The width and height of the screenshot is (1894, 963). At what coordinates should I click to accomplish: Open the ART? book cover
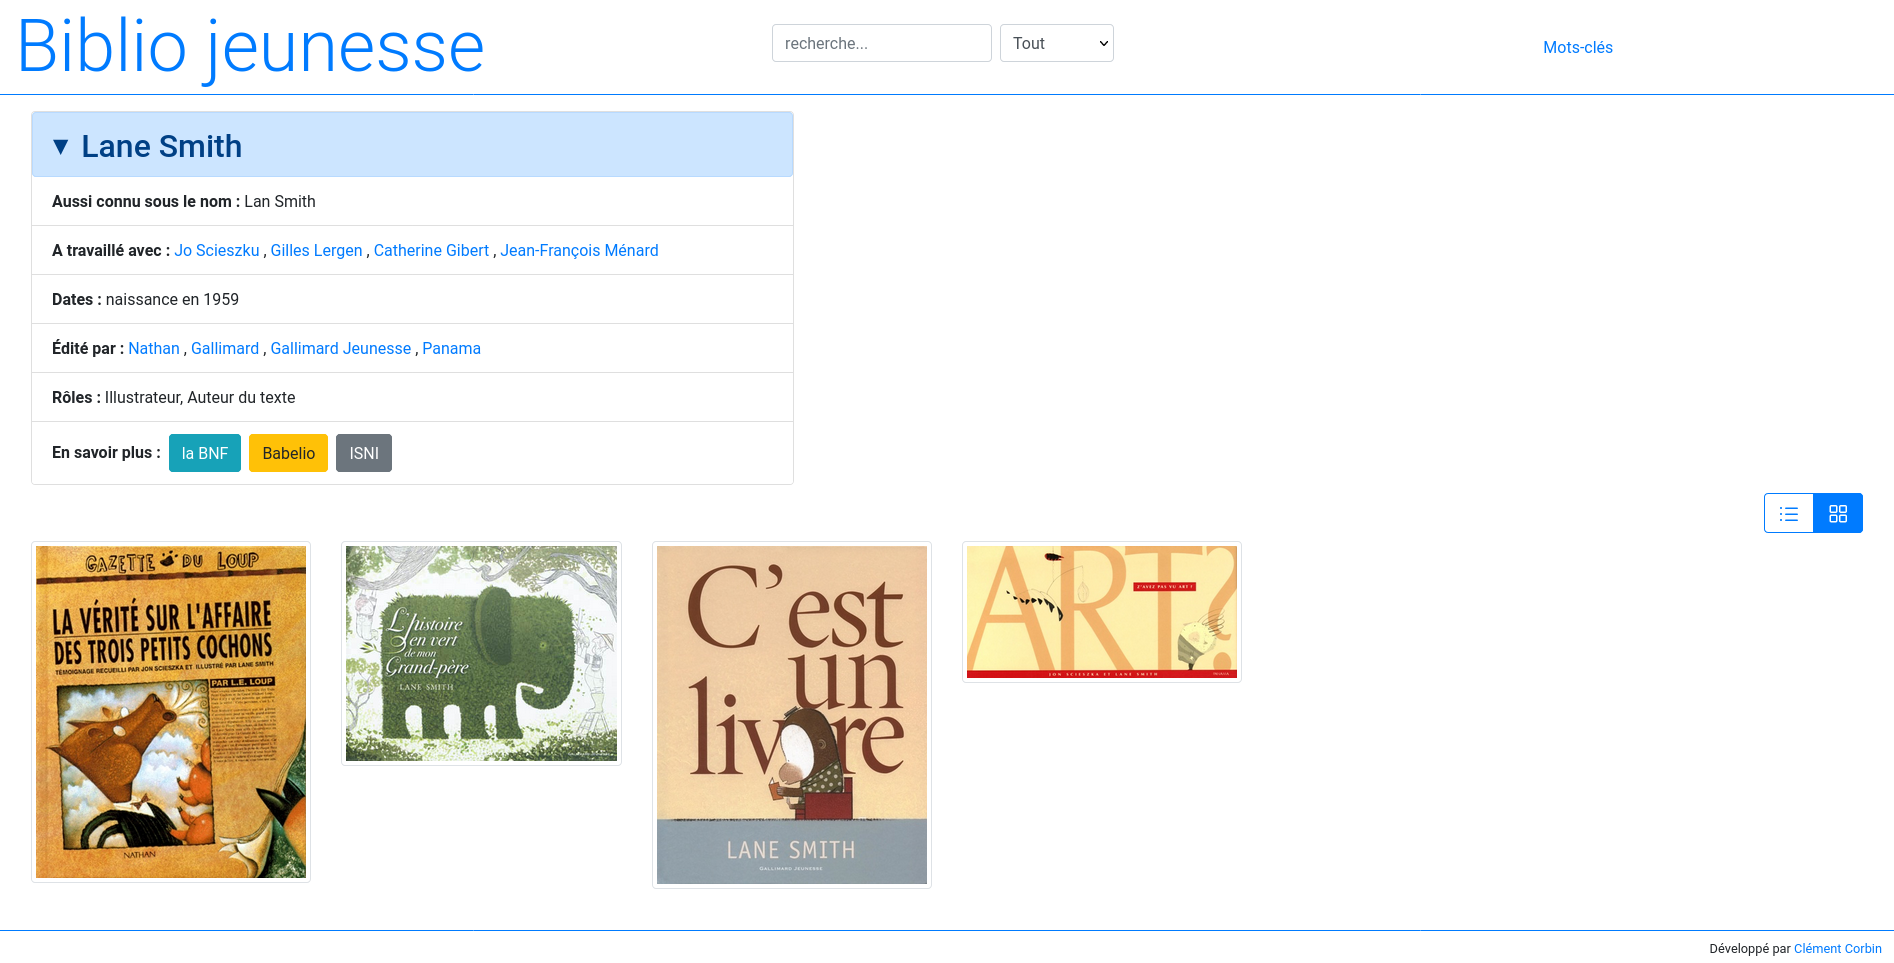pyautogui.click(x=1102, y=612)
